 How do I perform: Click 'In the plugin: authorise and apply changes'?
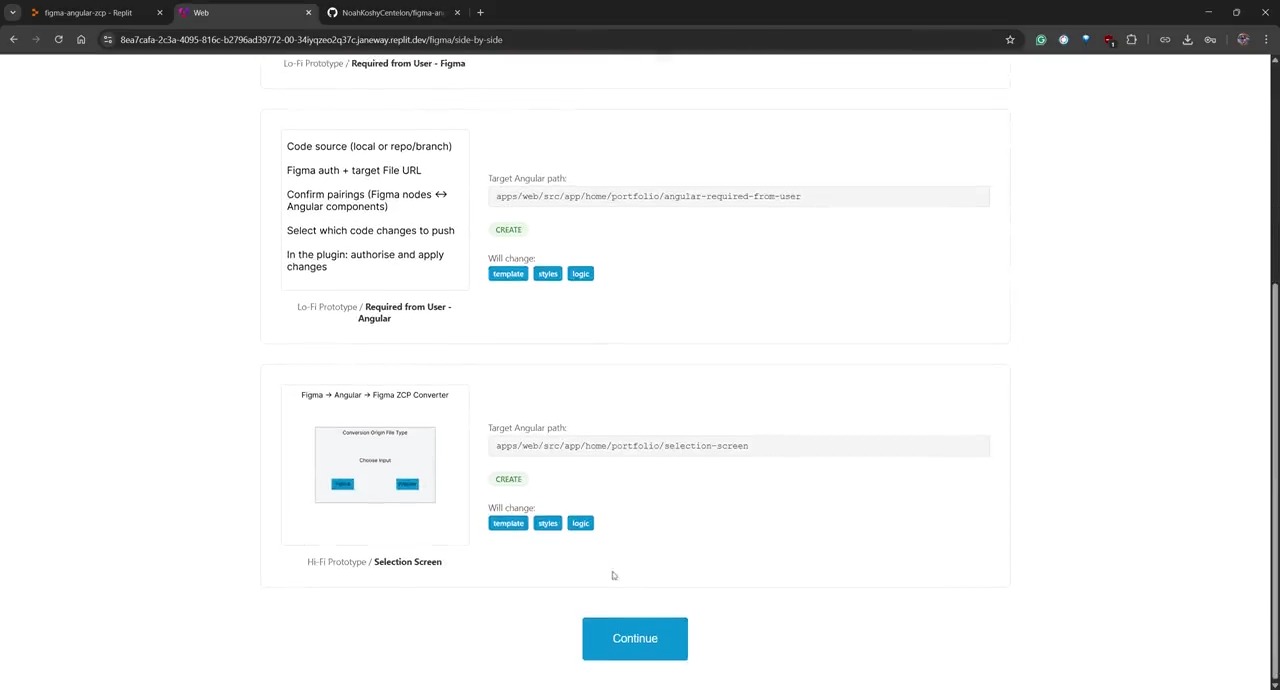coord(365,260)
